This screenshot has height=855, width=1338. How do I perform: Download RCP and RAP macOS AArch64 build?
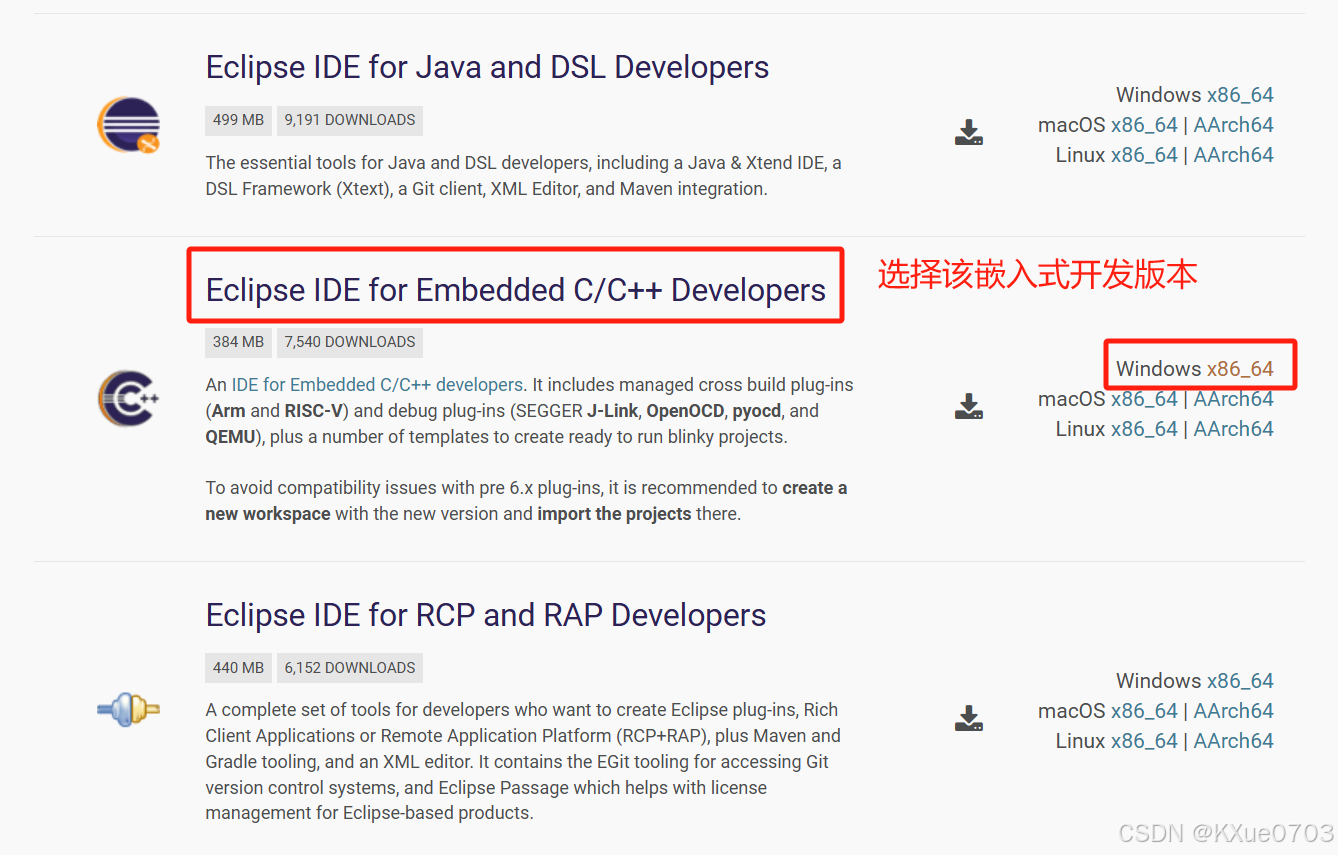click(1234, 711)
